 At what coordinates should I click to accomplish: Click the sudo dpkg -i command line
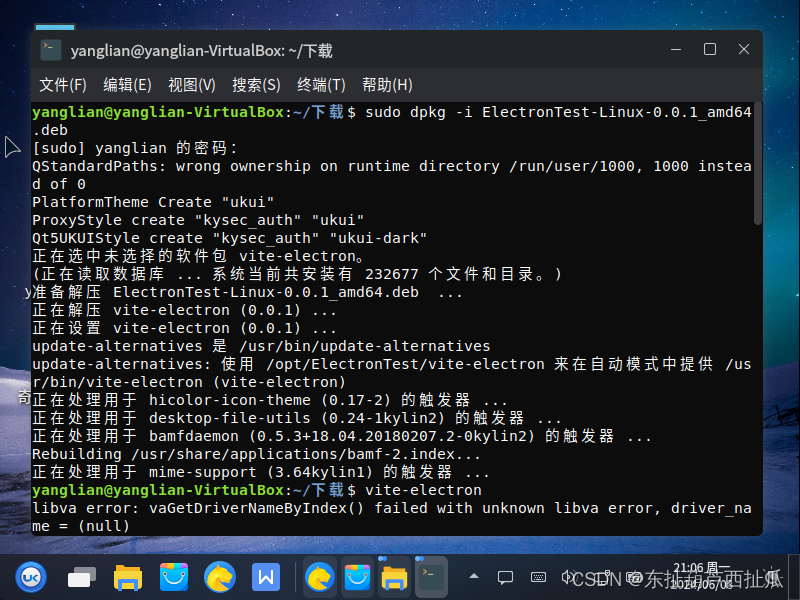coord(391,121)
